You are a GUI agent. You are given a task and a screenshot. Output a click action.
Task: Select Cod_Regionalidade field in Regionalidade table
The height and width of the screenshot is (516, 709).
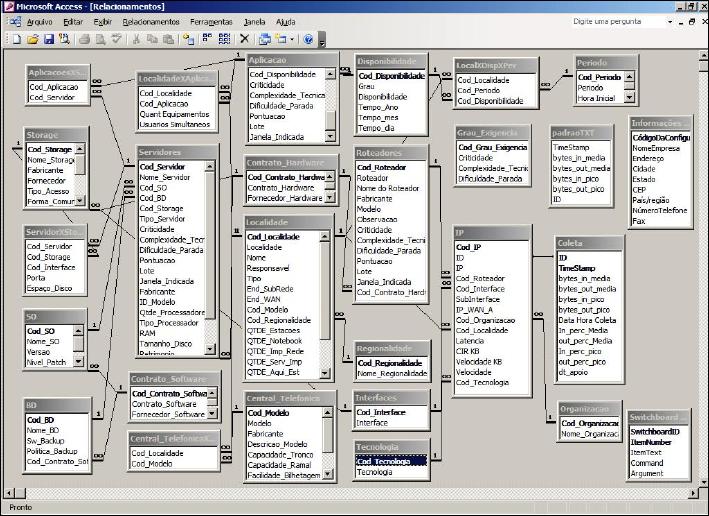[x=392, y=363]
